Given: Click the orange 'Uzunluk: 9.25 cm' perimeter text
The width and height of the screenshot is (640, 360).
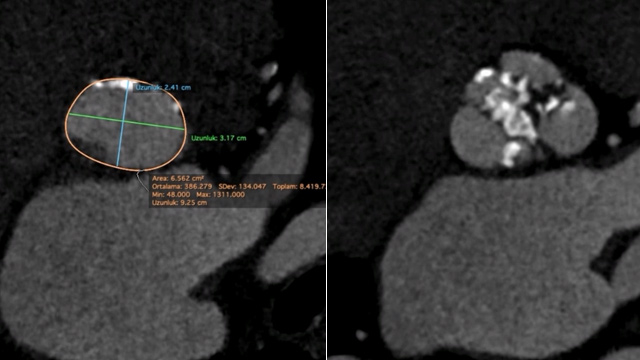Looking at the screenshot, I should coord(179,202).
